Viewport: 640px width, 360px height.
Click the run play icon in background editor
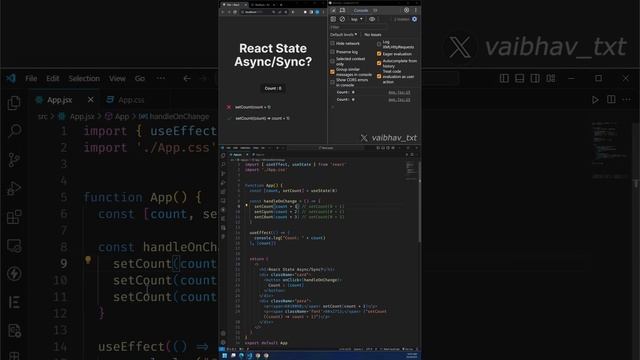click(595, 100)
